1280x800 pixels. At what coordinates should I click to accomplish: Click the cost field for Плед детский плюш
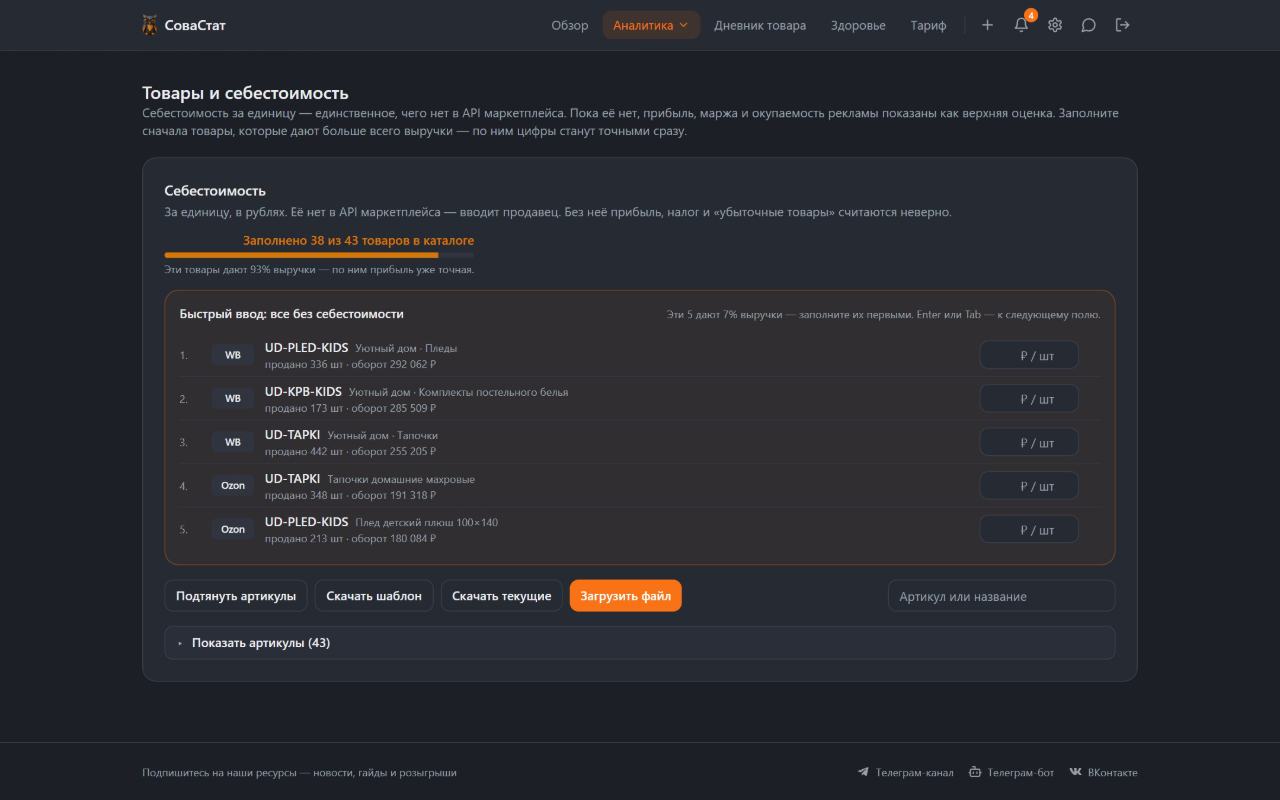1029,529
